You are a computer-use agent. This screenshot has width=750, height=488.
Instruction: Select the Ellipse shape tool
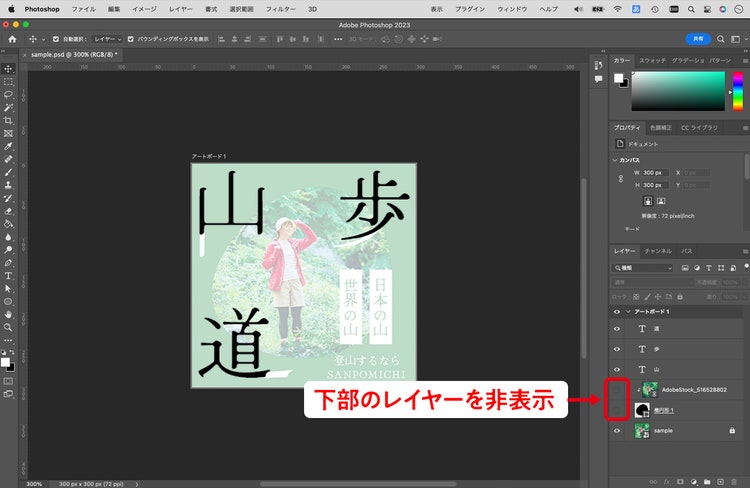tap(8, 301)
